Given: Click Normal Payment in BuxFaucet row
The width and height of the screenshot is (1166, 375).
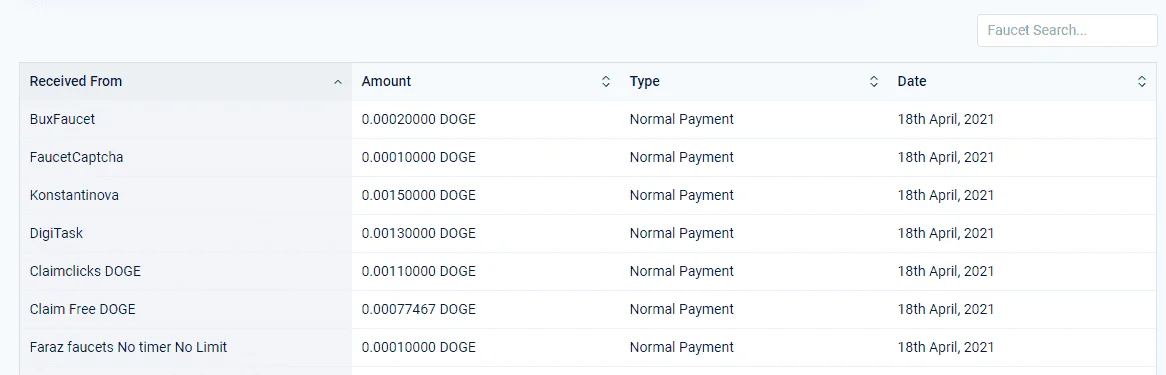Looking at the screenshot, I should tap(681, 119).
